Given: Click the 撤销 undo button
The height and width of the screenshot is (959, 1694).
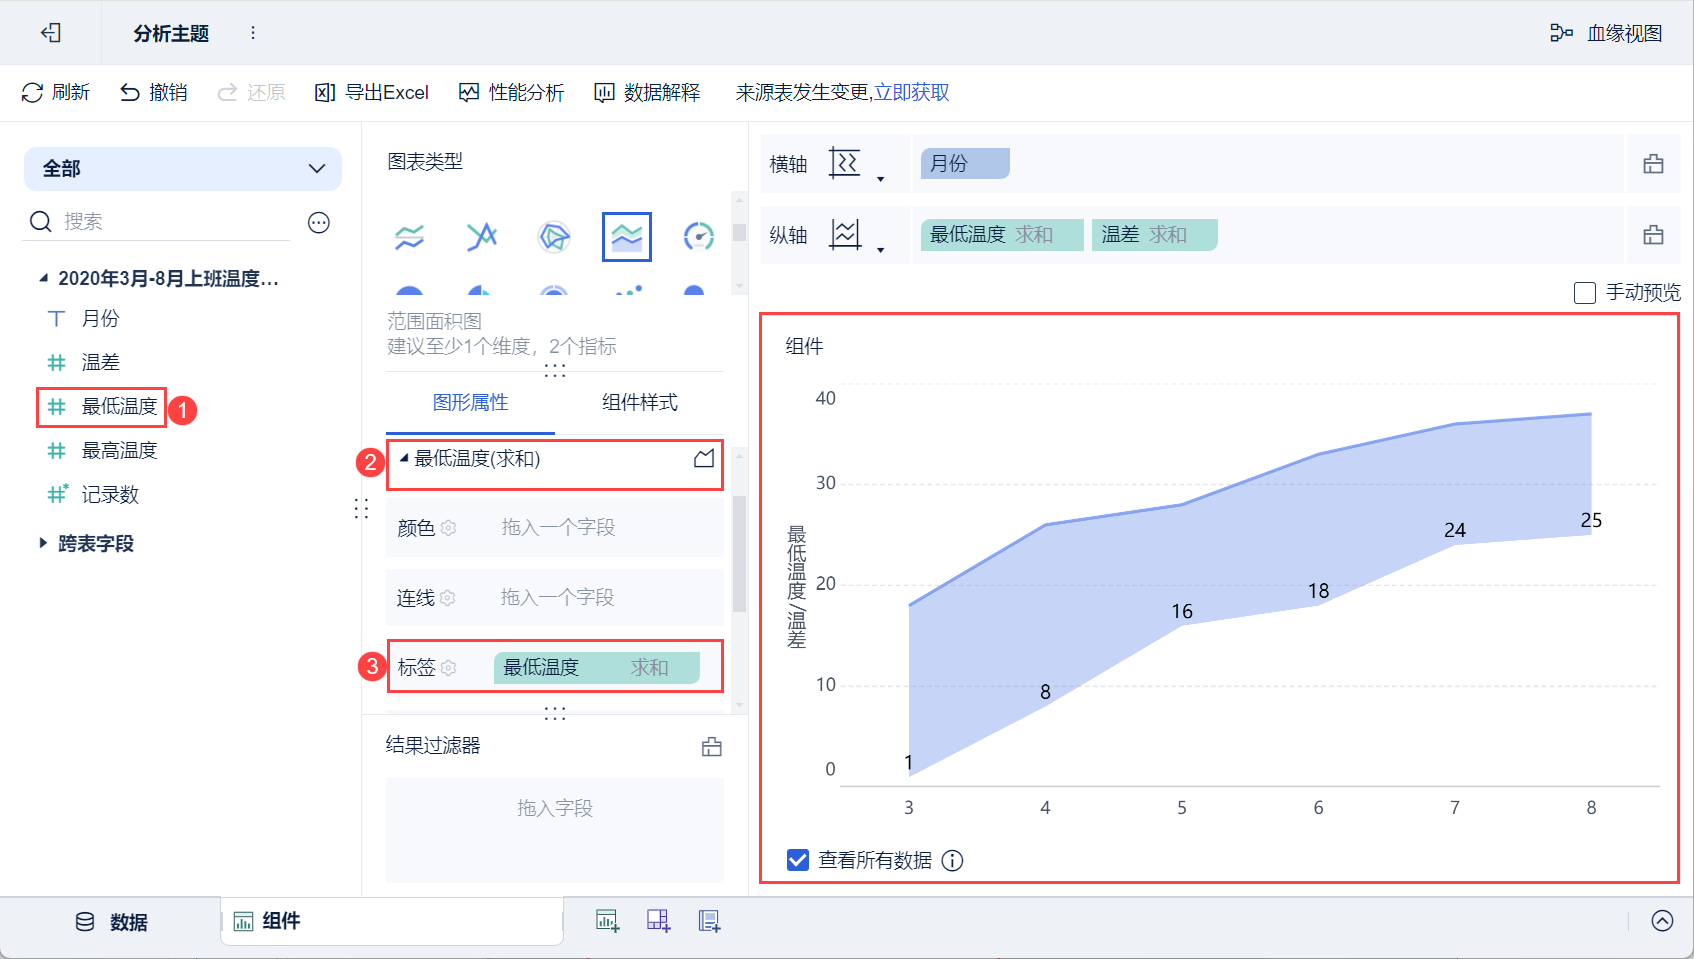Looking at the screenshot, I should point(154,93).
